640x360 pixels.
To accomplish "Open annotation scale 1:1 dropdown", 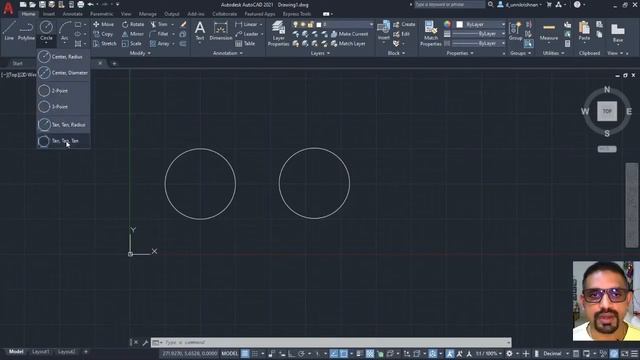I will point(488,353).
